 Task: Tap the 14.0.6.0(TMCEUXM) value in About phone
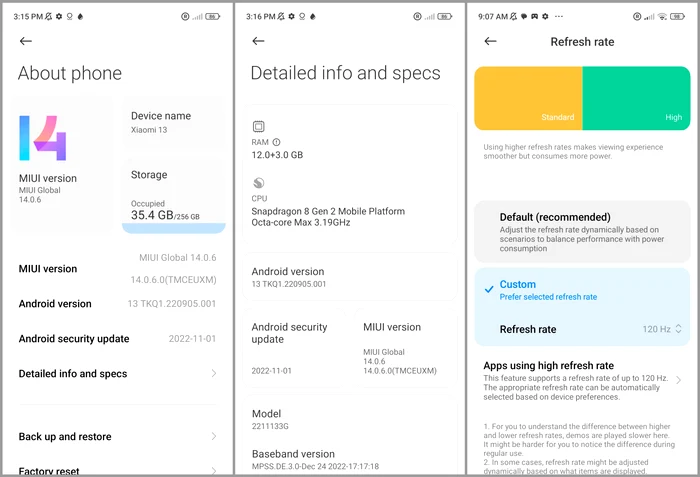[173, 280]
